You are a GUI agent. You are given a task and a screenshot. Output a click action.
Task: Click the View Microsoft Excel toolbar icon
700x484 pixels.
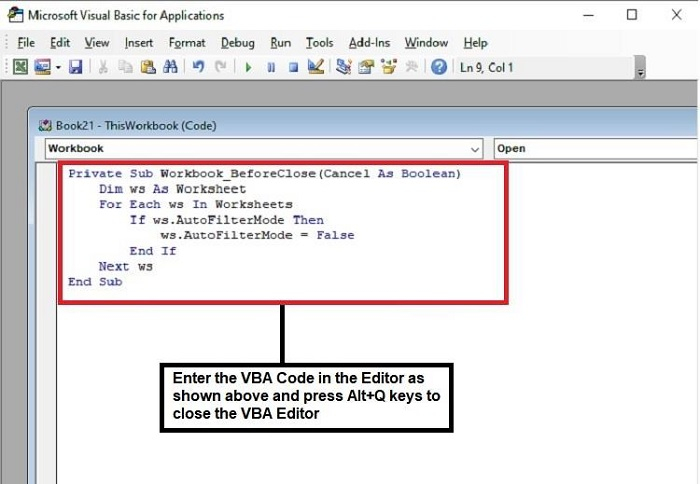coord(20,67)
